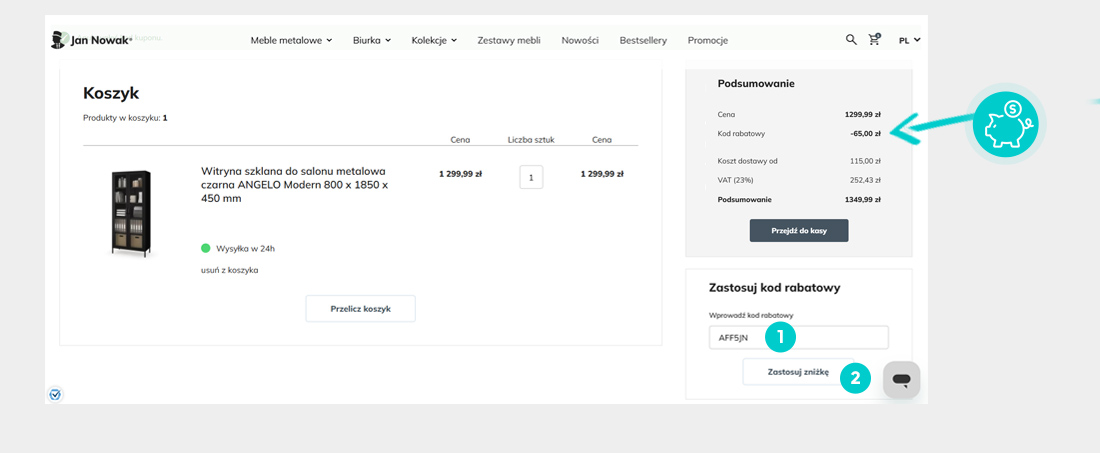Click usuń z koszyka link
Viewport: 1100px width, 453px height.
(229, 270)
